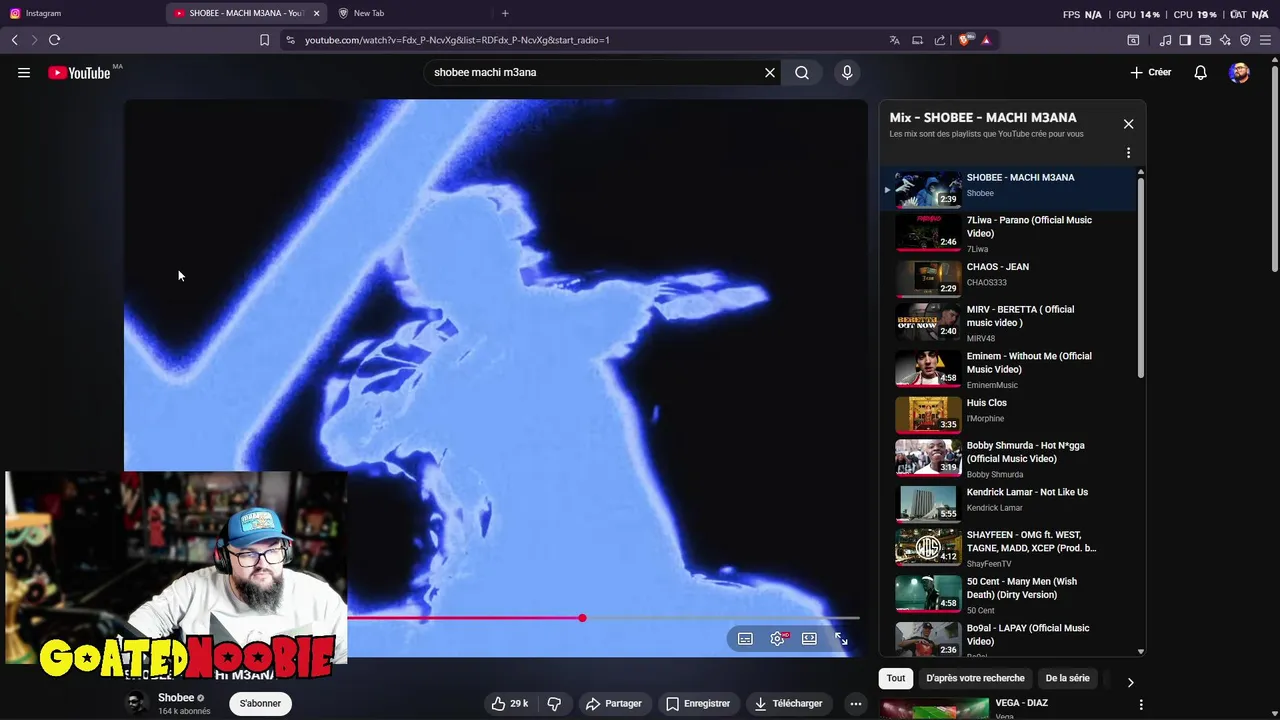Screen dimensions: 1280x720
Task: Play SHAYFEEN - OMG playlist entry
Action: 1010,547
